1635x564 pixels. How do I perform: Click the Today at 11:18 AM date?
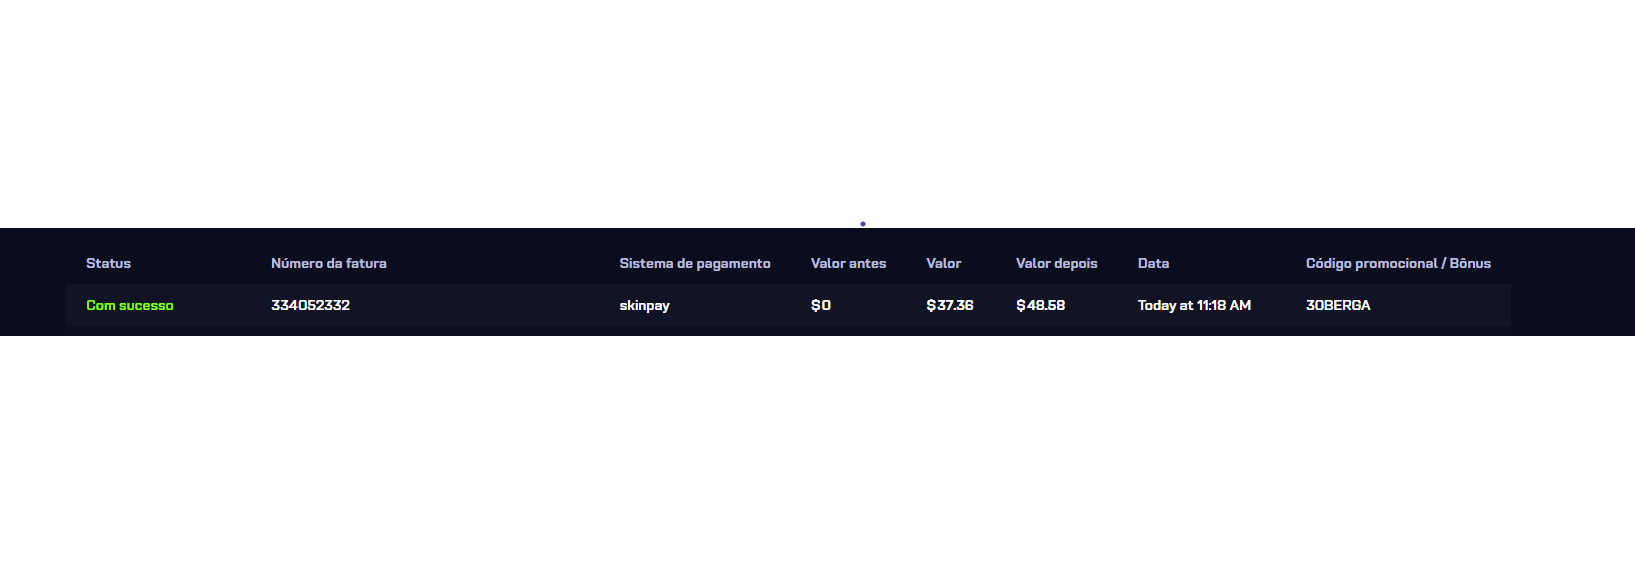(x=1194, y=306)
